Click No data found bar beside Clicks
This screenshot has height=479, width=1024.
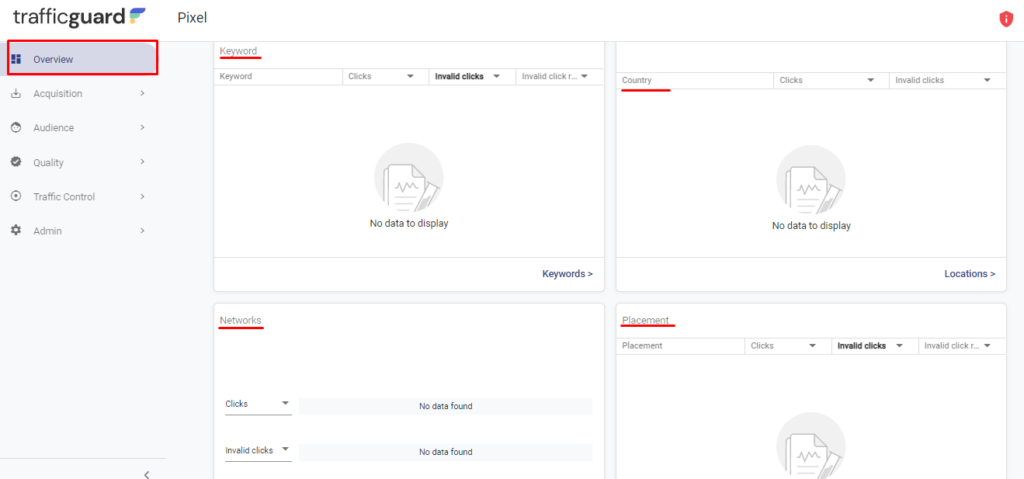click(x=445, y=406)
